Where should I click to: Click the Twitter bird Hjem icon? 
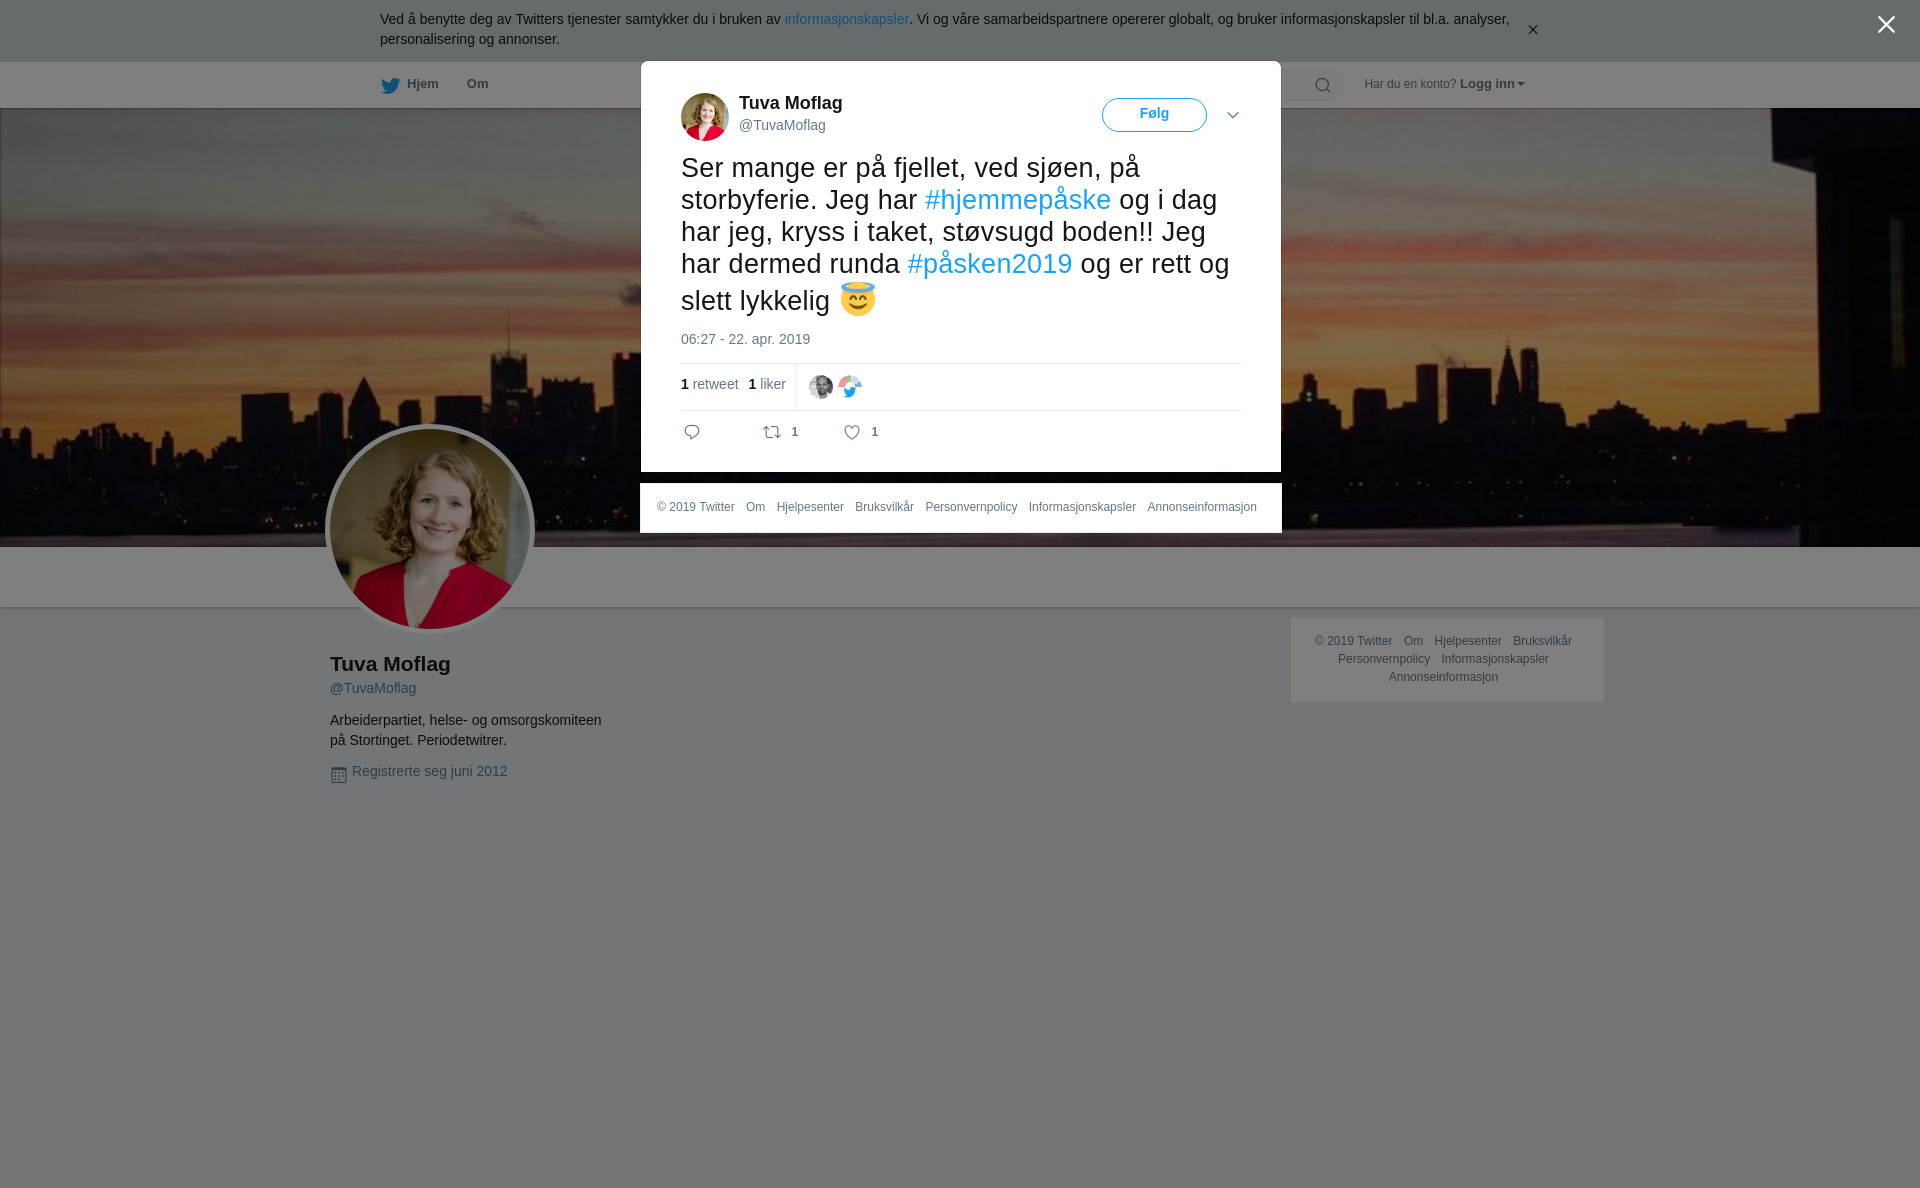pyautogui.click(x=390, y=85)
